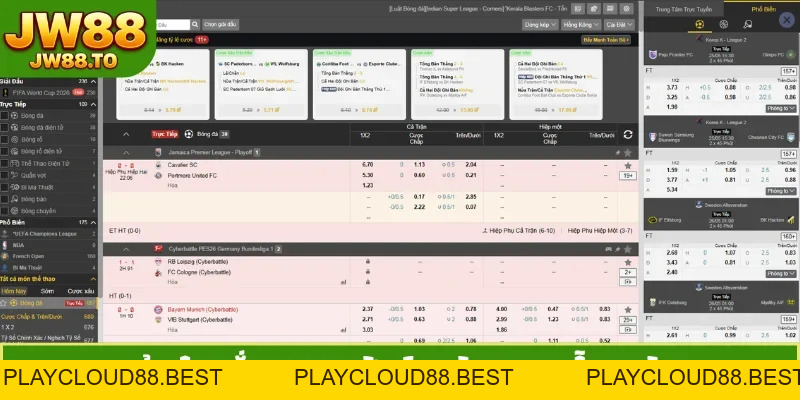
Task: Click the refresh odds icon
Action: [628, 134]
